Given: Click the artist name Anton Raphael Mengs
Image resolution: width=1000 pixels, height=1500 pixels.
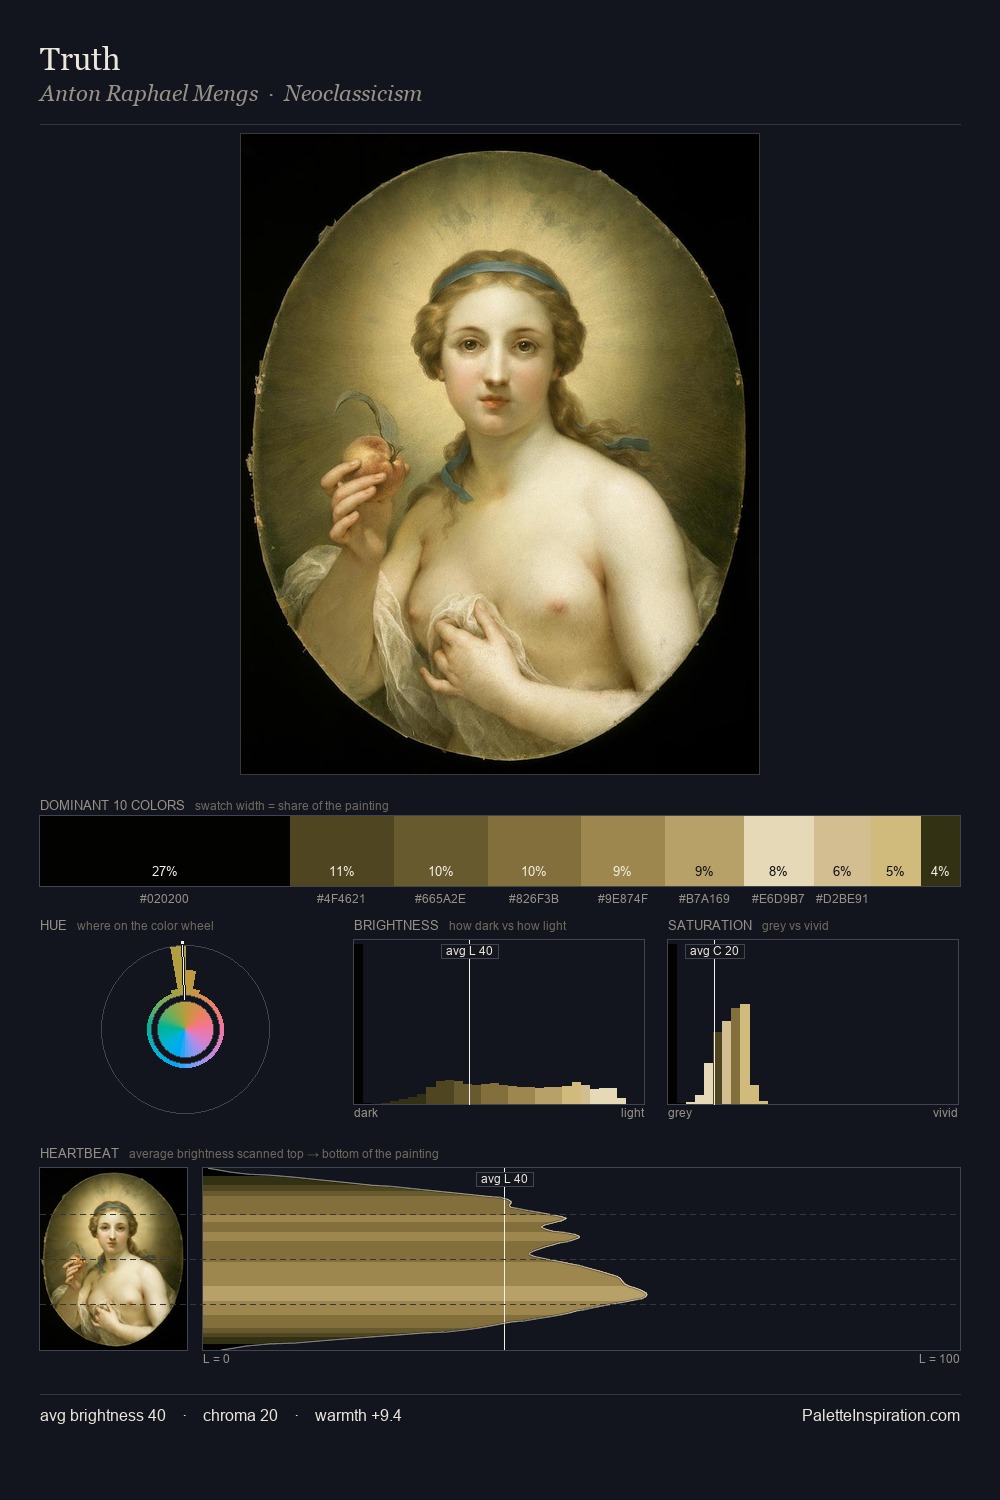Looking at the screenshot, I should pyautogui.click(x=149, y=94).
